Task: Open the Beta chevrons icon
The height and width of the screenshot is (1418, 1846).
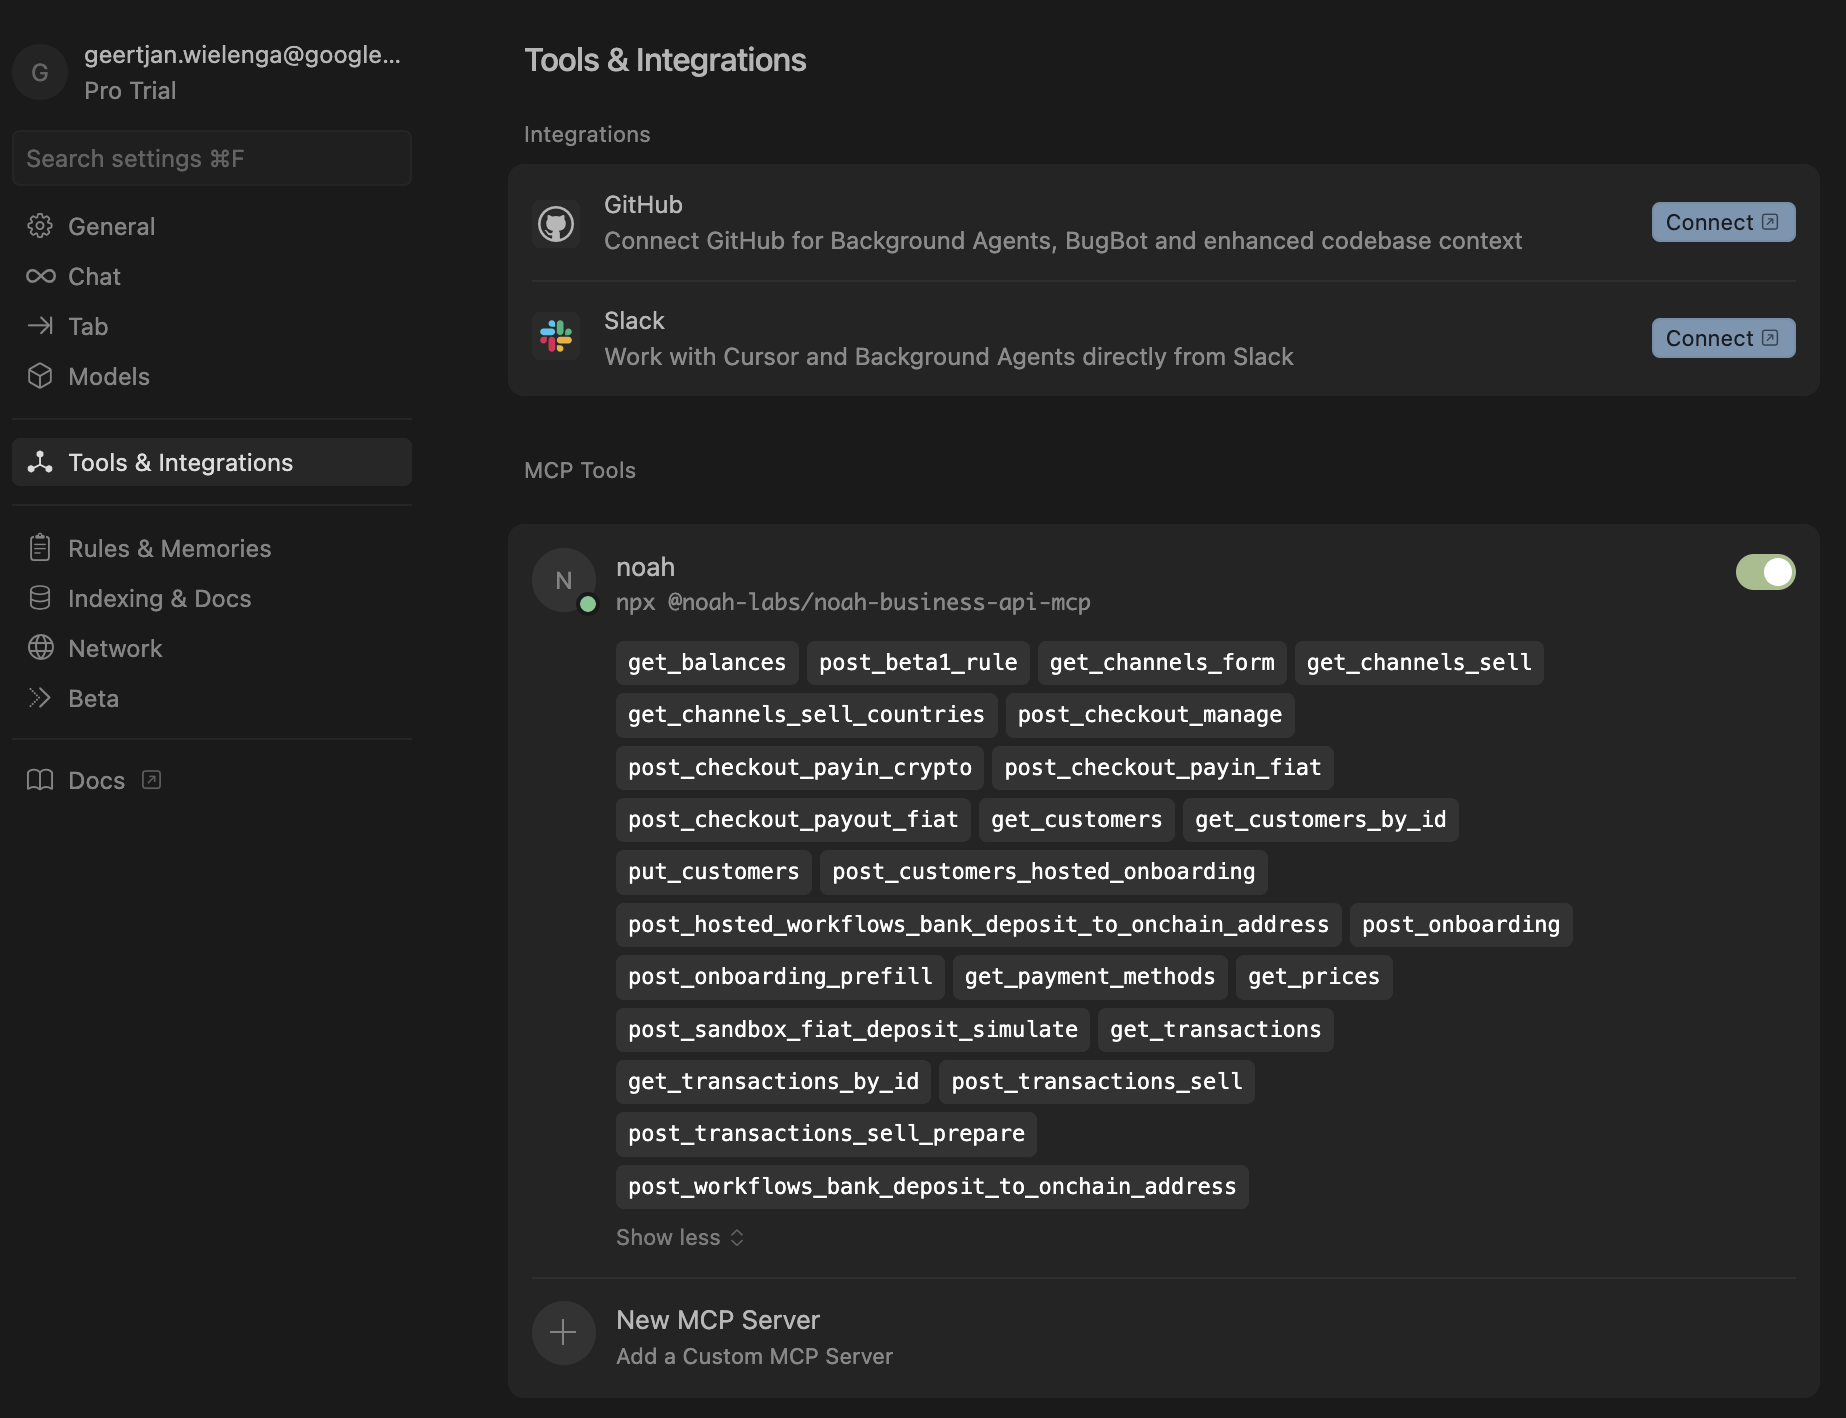Action: 40,698
